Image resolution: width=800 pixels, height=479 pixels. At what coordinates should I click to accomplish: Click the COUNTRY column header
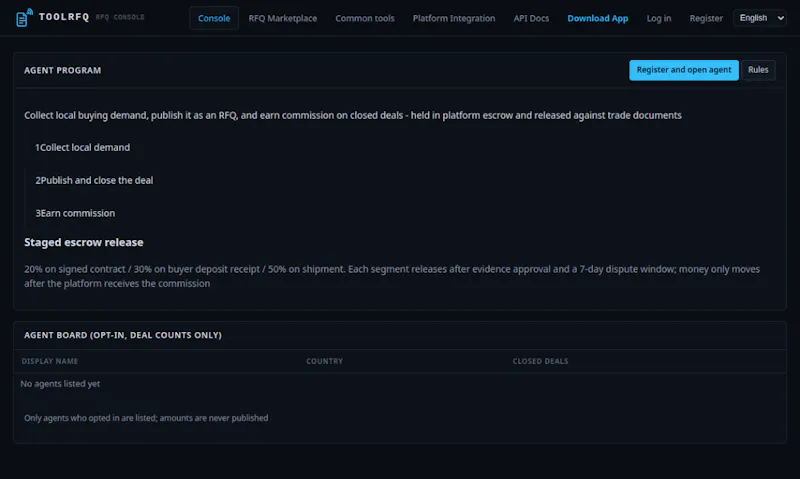[x=324, y=361]
